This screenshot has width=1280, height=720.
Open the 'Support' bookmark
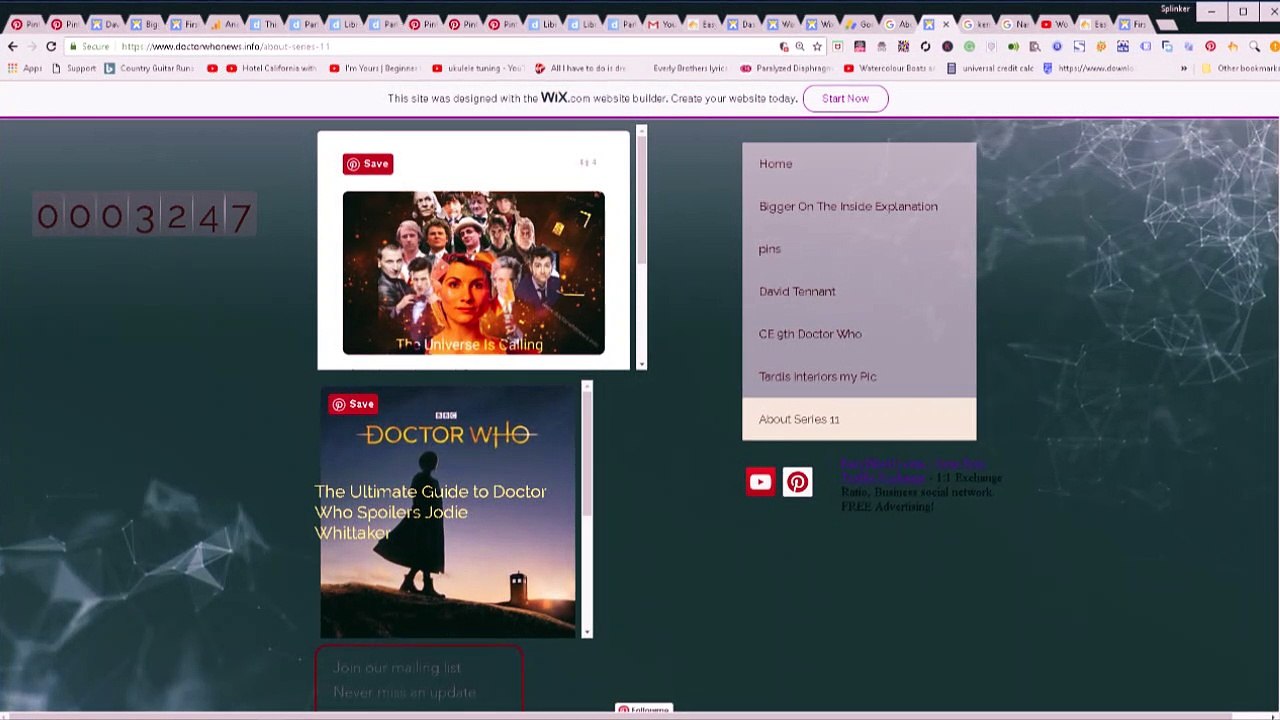click(74, 68)
